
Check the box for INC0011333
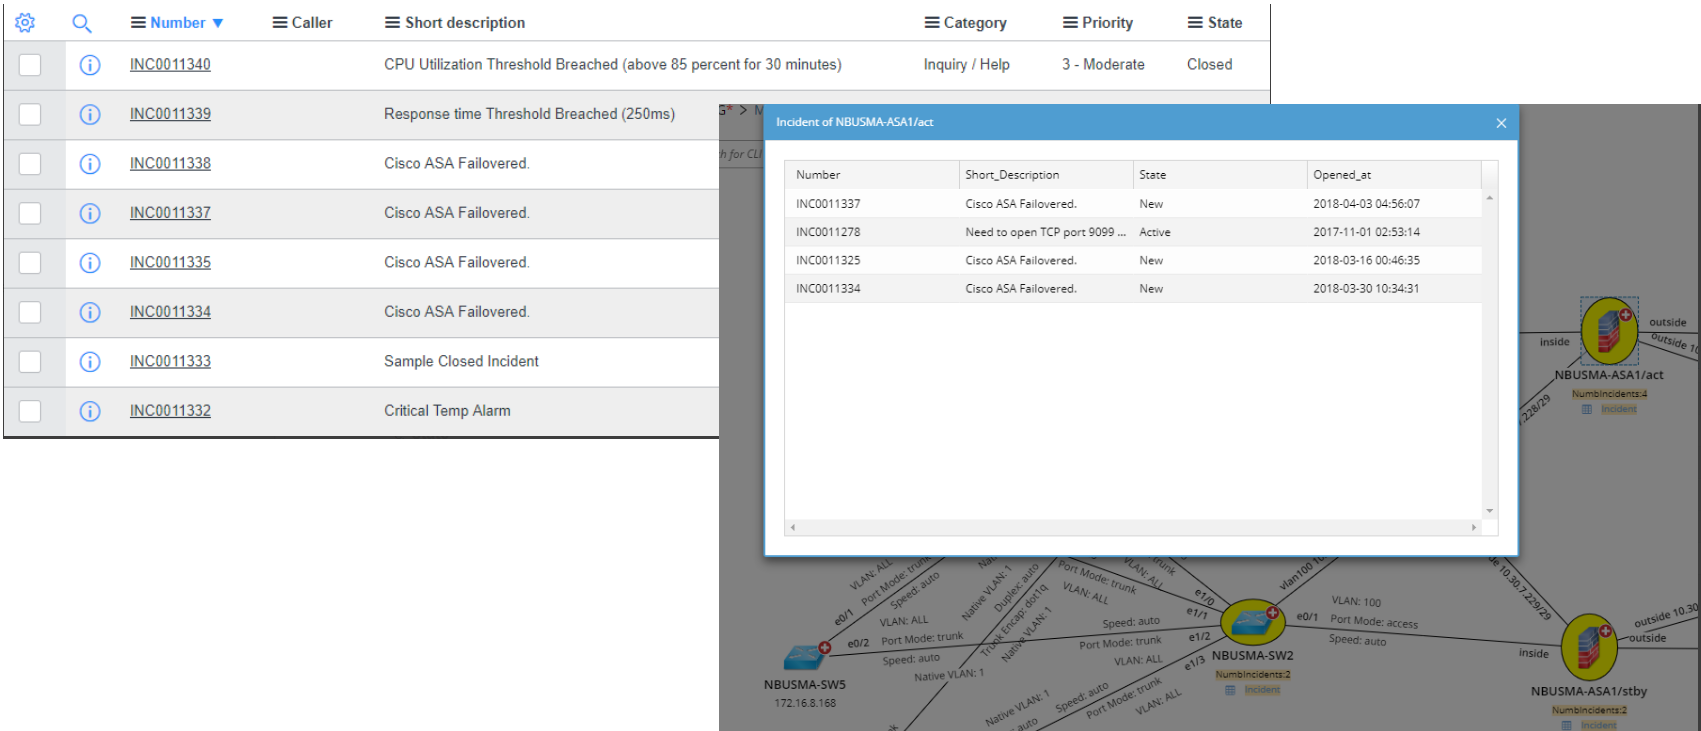click(x=30, y=362)
